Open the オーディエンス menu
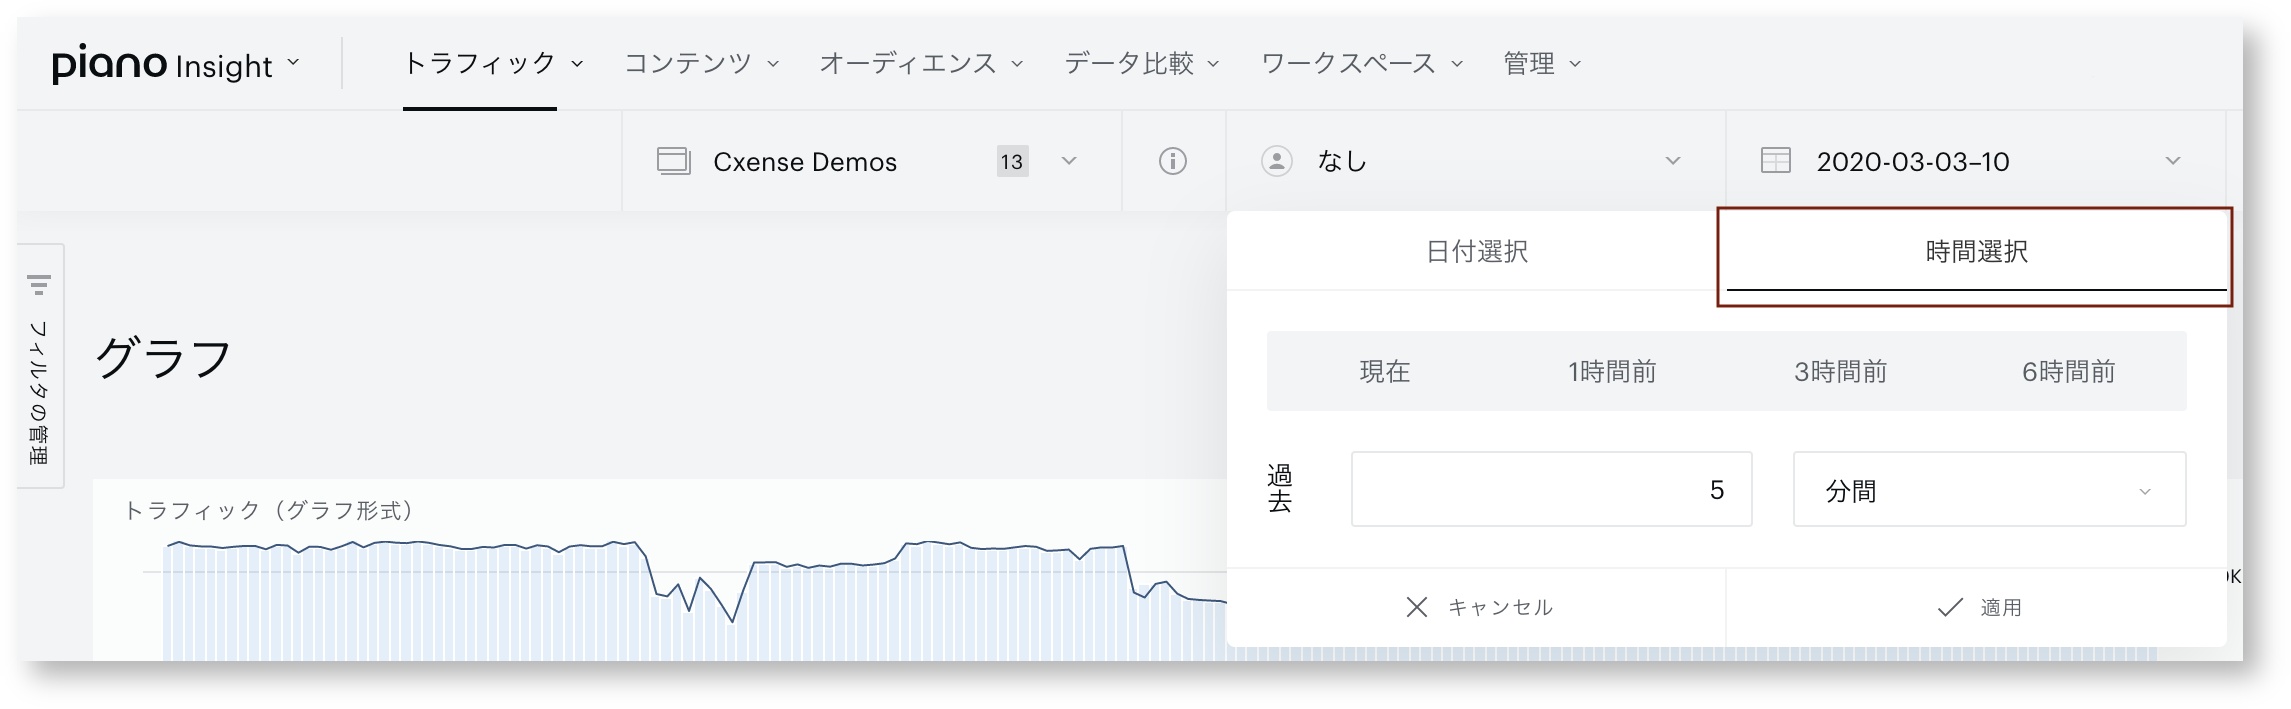2291x709 pixels. (908, 63)
